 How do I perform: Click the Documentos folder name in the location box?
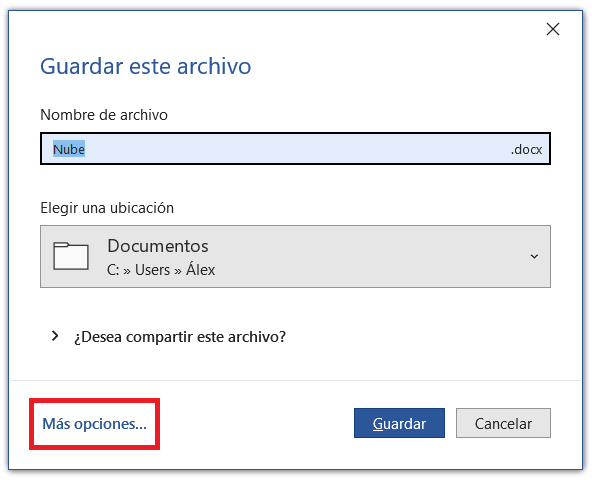tap(158, 246)
